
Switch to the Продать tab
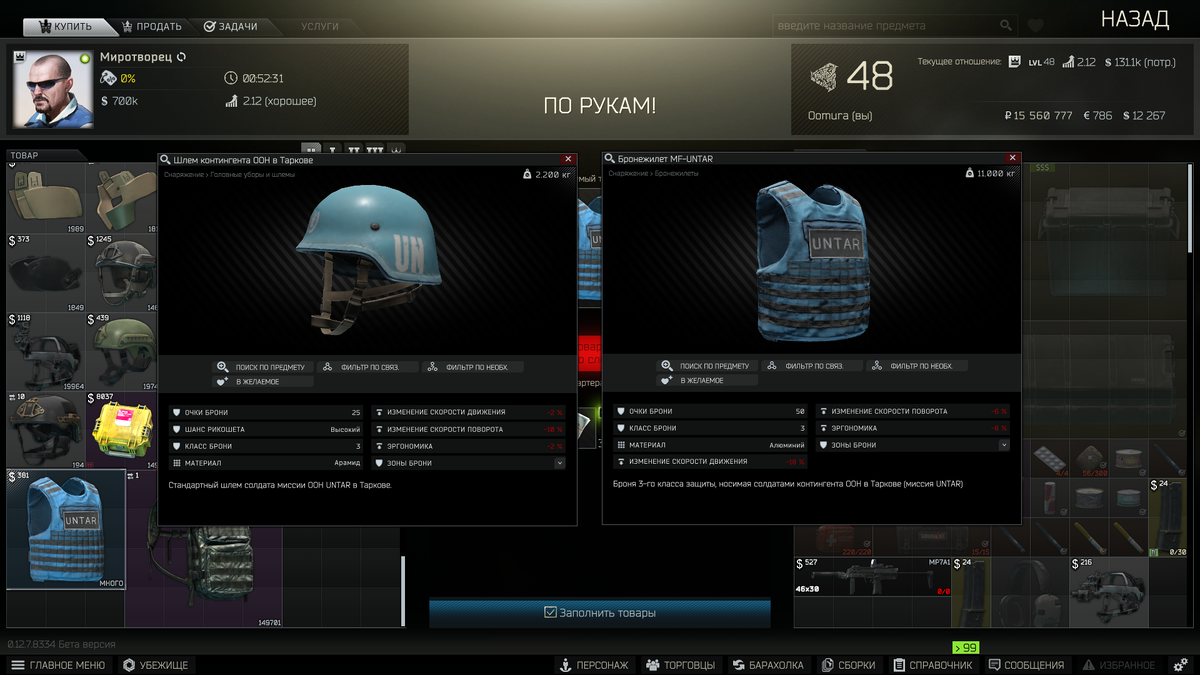pyautogui.click(x=152, y=26)
